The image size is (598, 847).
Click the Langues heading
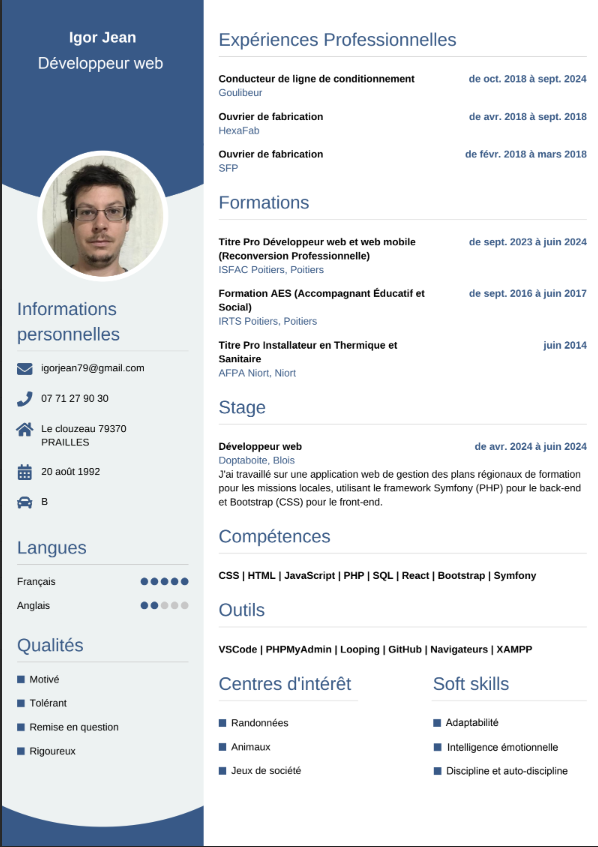tap(51, 548)
